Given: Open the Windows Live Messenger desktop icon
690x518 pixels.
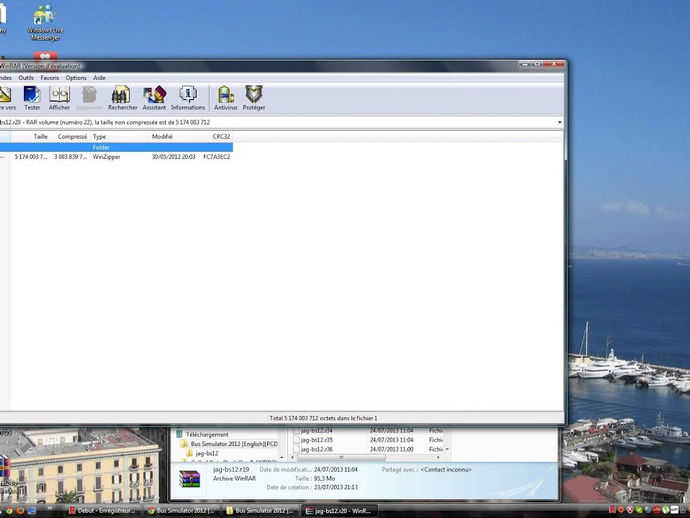Looking at the screenshot, I should 44,22.
